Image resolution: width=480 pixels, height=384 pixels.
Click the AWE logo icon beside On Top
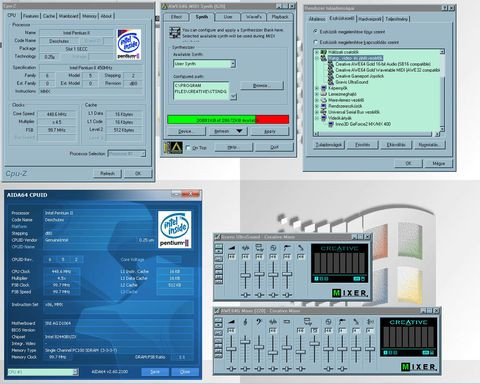pos(173,147)
